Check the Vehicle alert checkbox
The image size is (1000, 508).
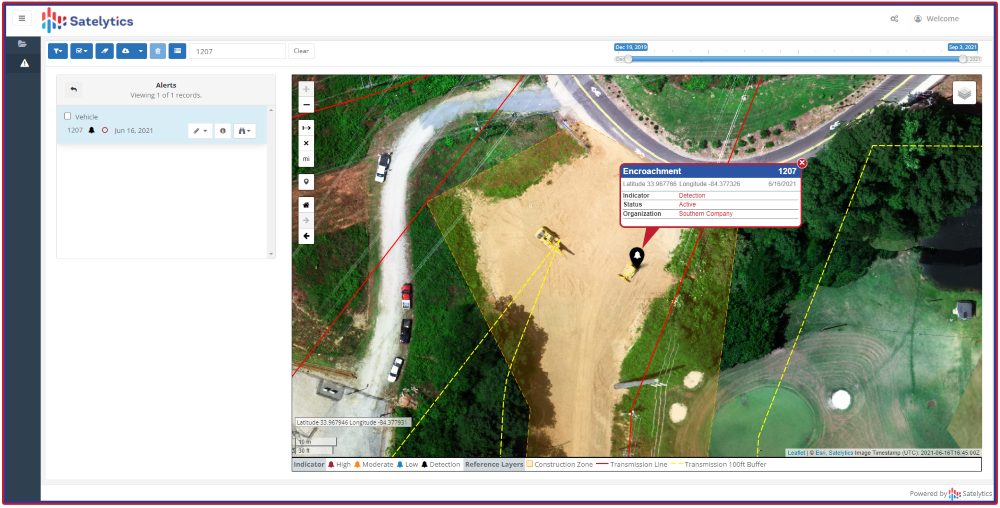pos(68,117)
